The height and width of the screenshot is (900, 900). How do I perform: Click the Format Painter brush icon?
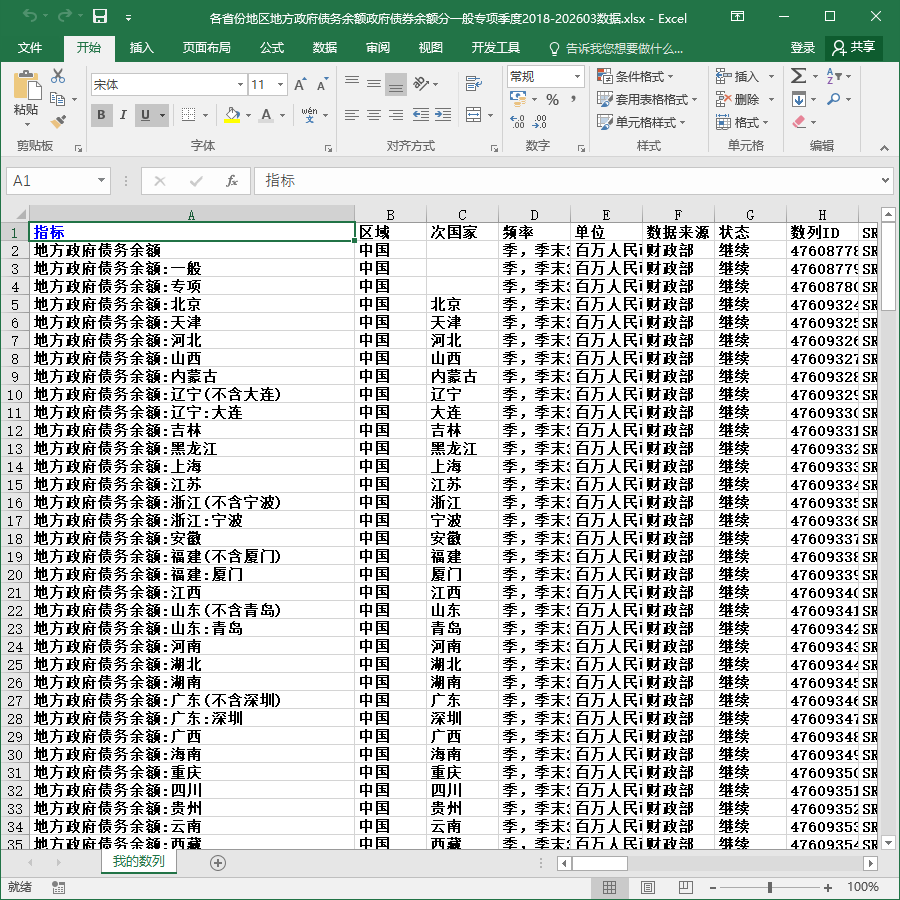[x=58, y=121]
